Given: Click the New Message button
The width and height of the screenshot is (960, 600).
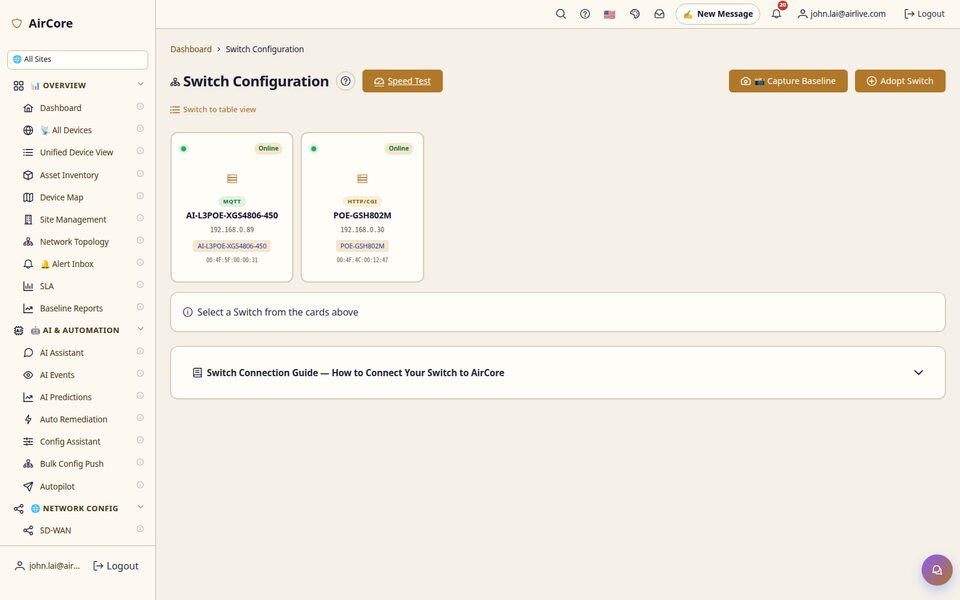Looking at the screenshot, I should pos(718,13).
